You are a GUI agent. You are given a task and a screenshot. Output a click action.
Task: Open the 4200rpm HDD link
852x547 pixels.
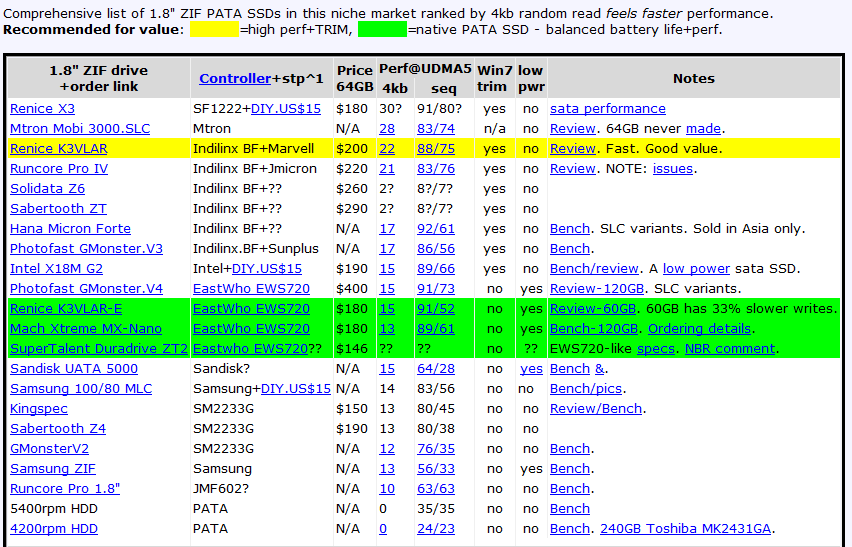click(54, 529)
